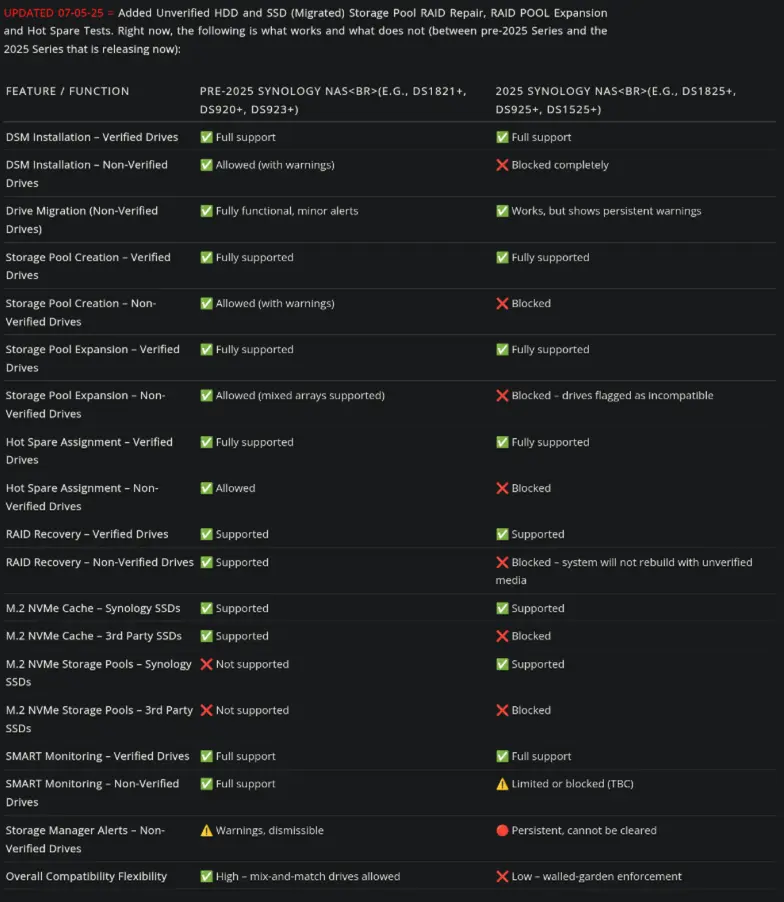Image resolution: width=784 pixels, height=902 pixels.
Task: Click the 'Pre-2025 Synology NAS' column header
Action: (x=333, y=100)
